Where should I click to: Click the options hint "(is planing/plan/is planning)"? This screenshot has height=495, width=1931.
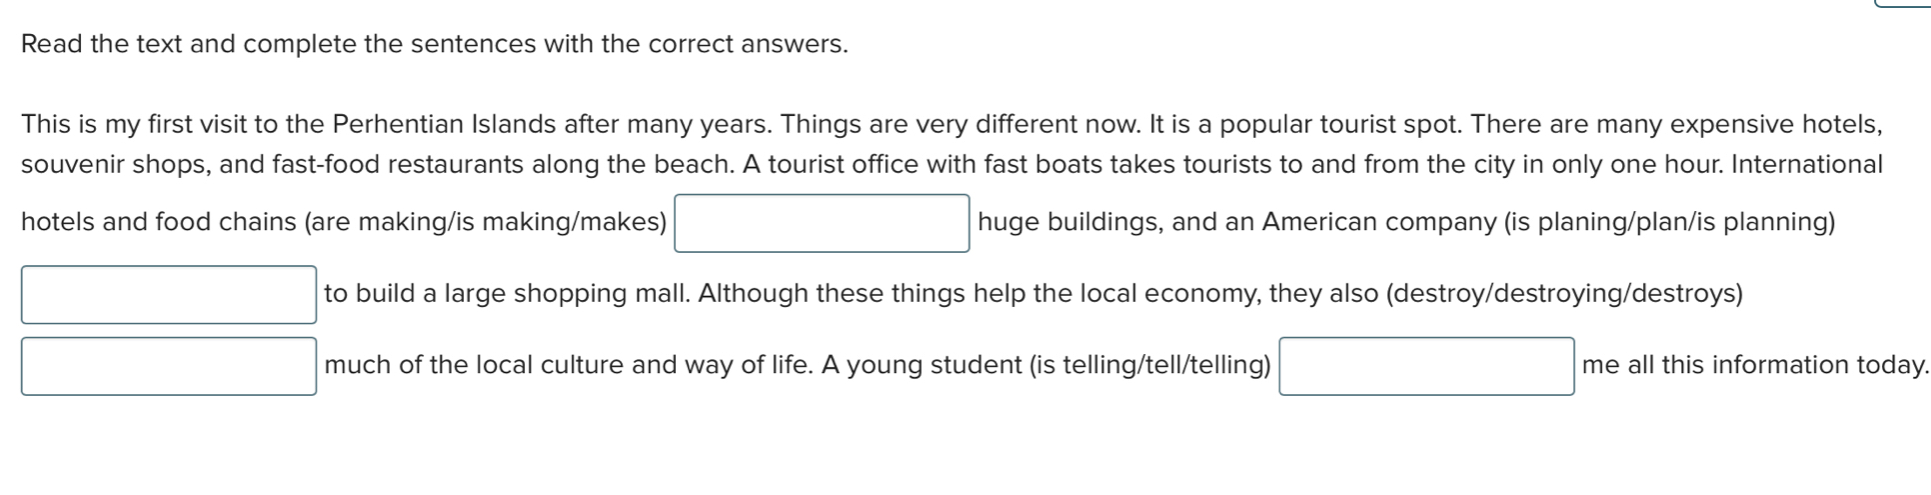pyautogui.click(x=1670, y=222)
